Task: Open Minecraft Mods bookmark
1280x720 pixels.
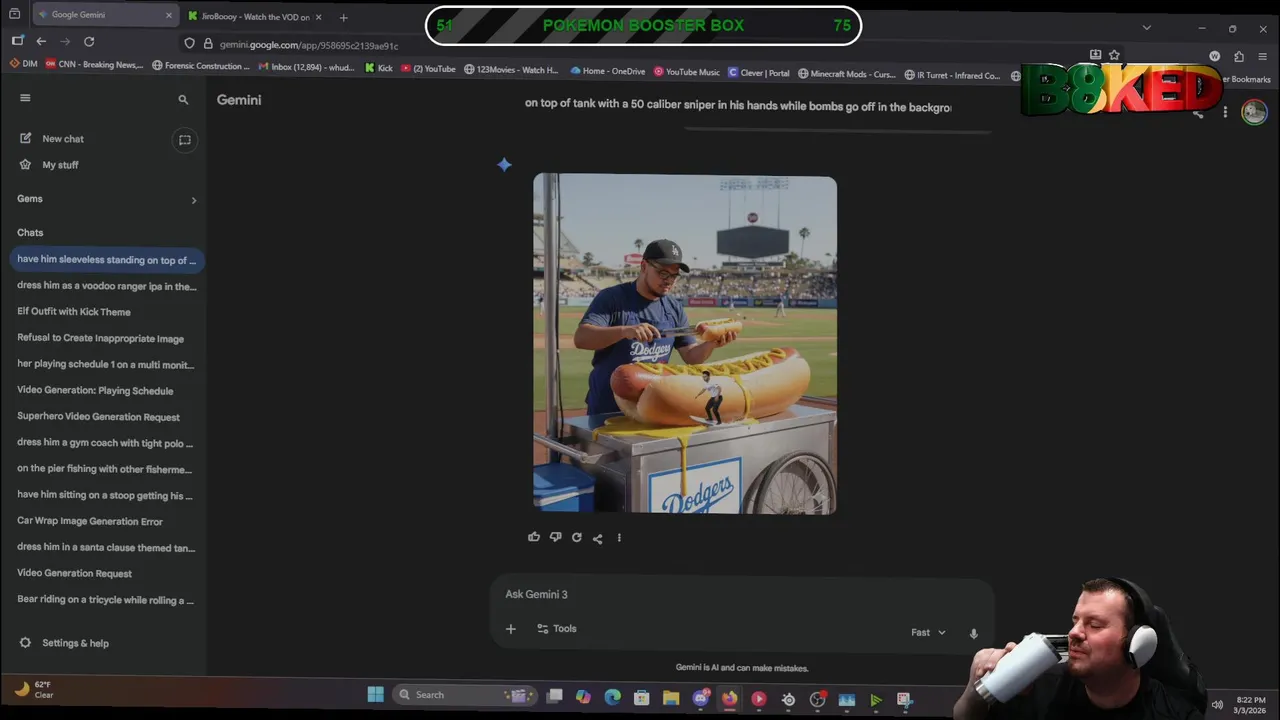Action: [x=846, y=74]
